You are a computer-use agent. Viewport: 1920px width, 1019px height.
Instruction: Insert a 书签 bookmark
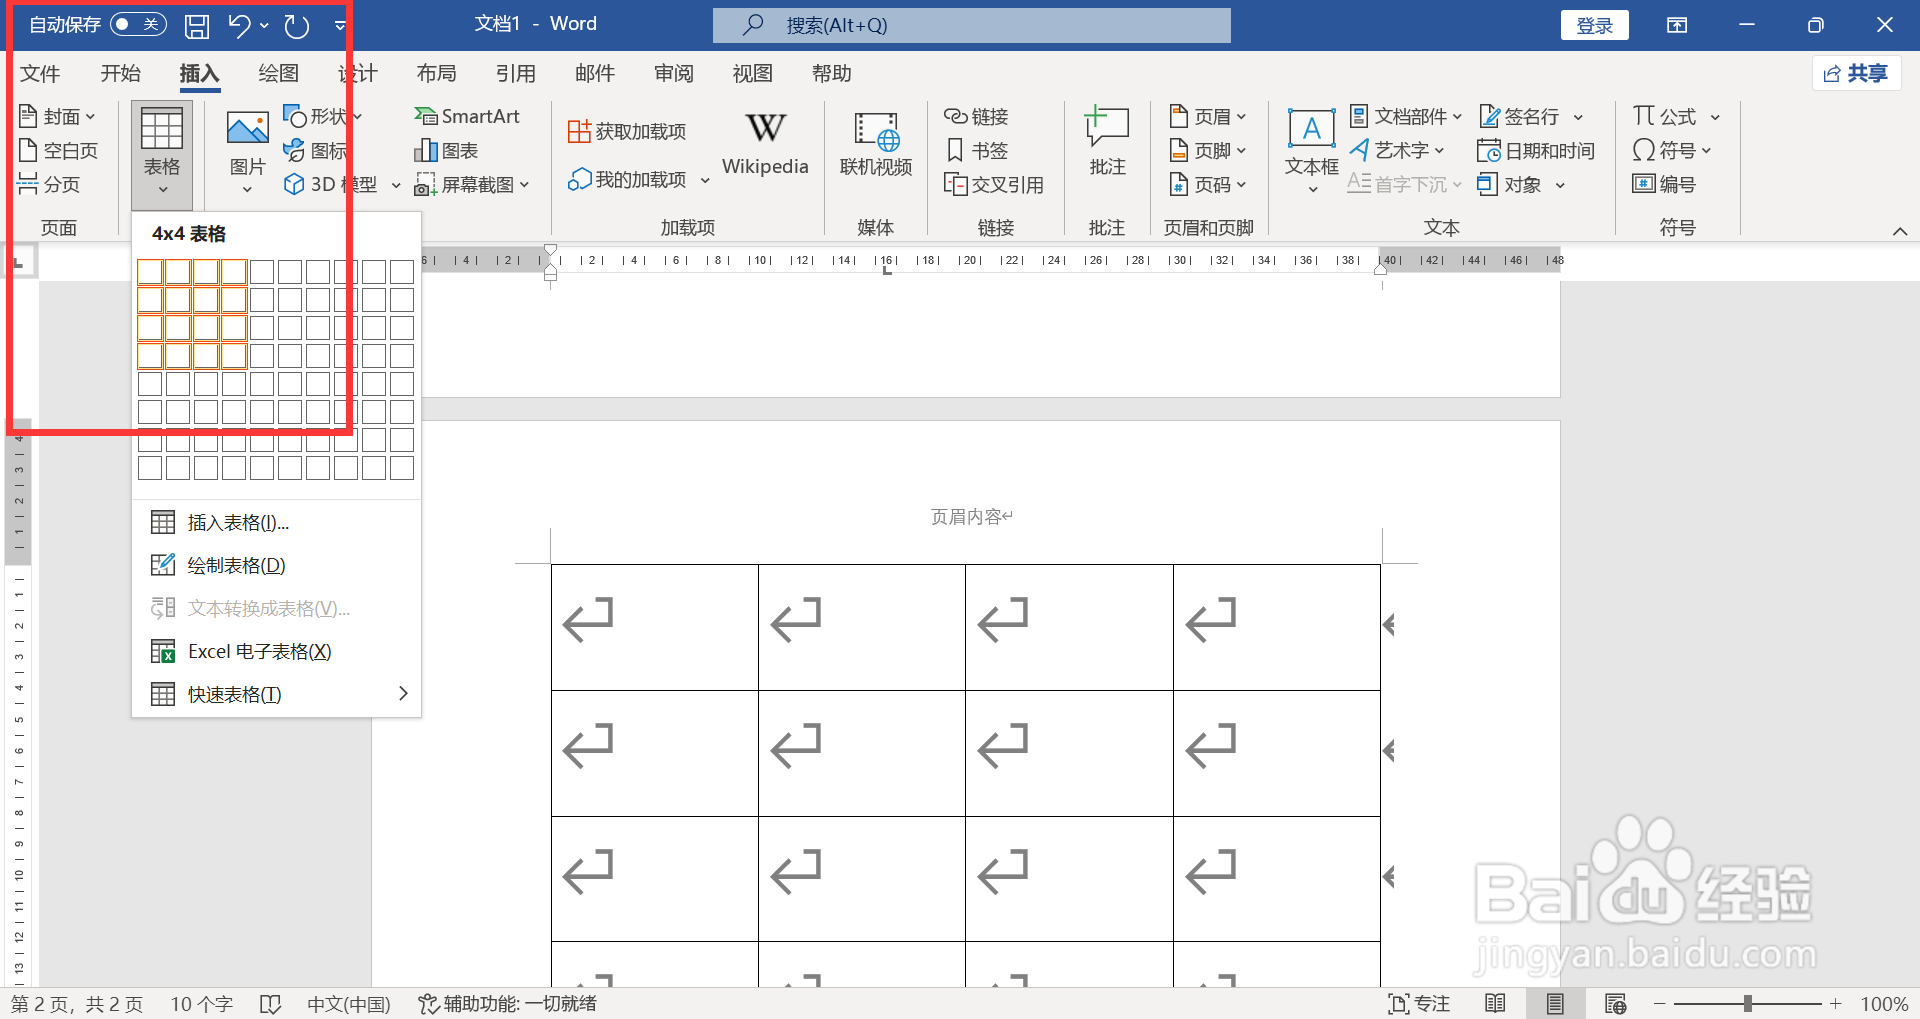[976, 150]
